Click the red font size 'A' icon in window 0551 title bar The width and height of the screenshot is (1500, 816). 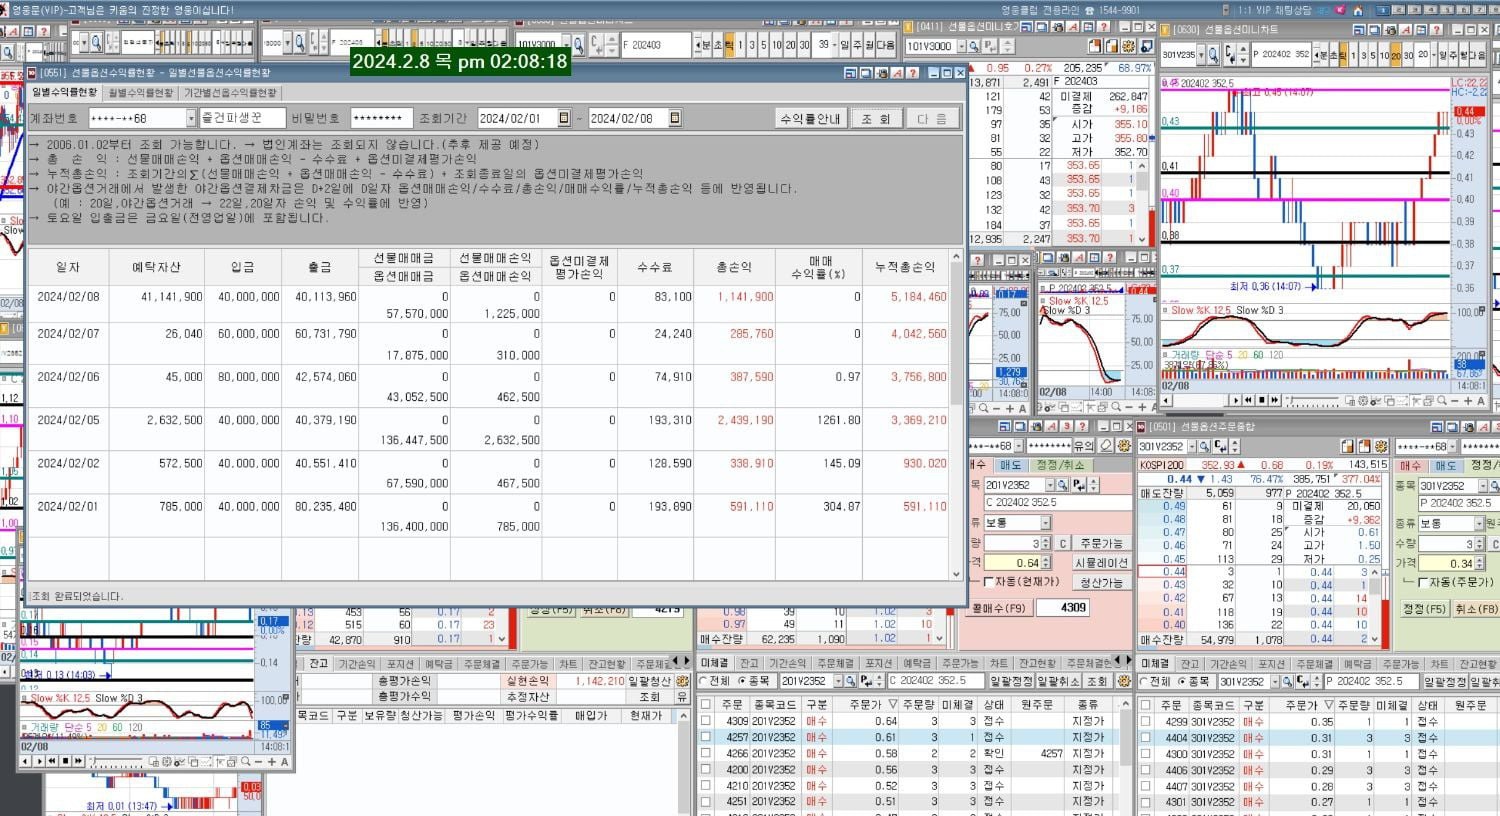coord(897,73)
